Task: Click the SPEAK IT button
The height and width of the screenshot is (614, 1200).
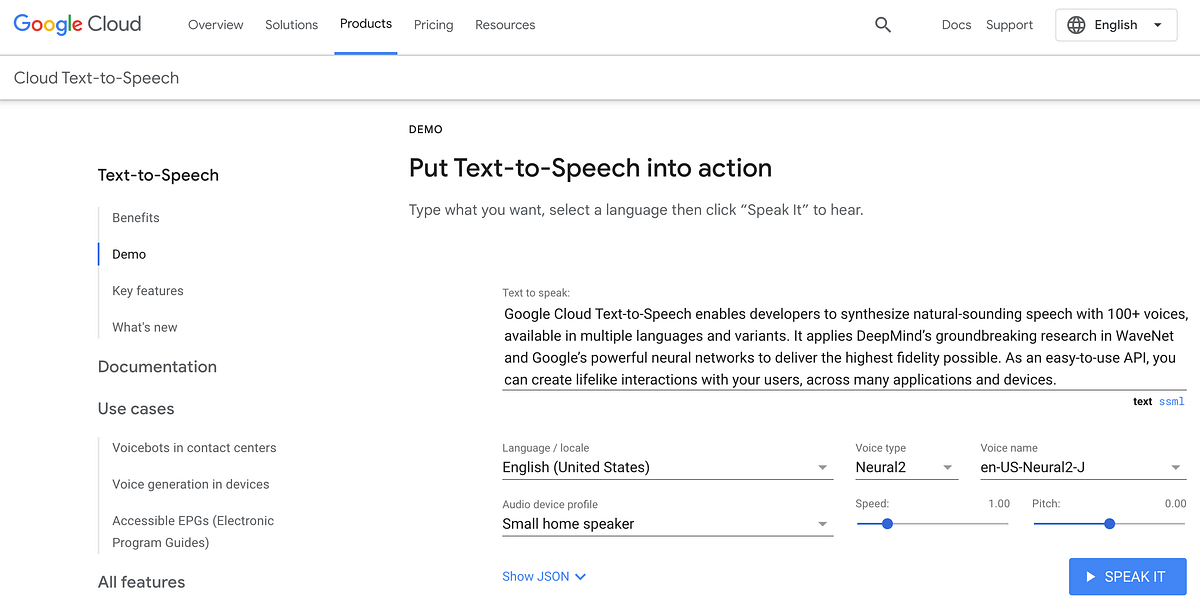Action: [1128, 577]
